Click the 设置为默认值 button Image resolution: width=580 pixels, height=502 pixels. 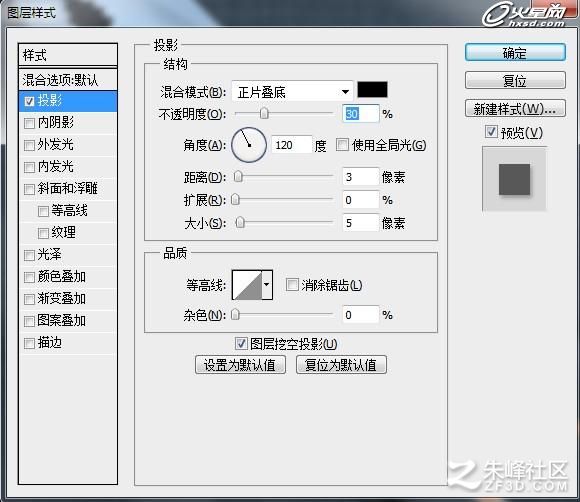pos(240,365)
